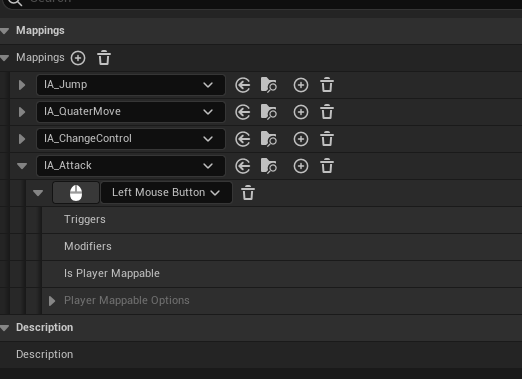The width and height of the screenshot is (522, 379).
Task: Delete the IA_QuaterMove mapping
Action: tap(327, 112)
